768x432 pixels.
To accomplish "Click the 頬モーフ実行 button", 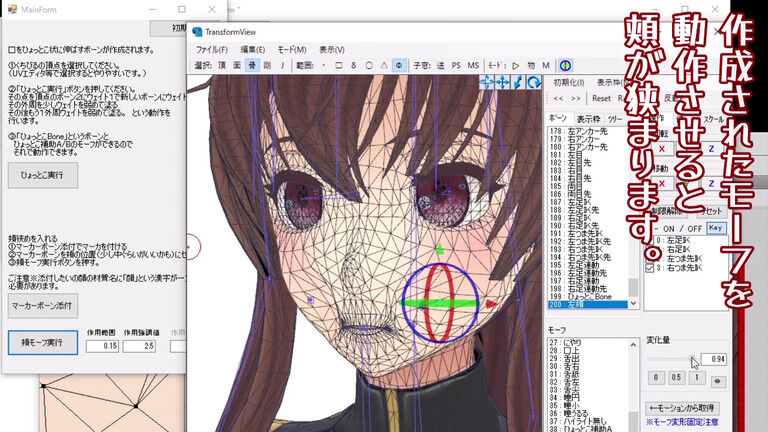I will (43, 342).
